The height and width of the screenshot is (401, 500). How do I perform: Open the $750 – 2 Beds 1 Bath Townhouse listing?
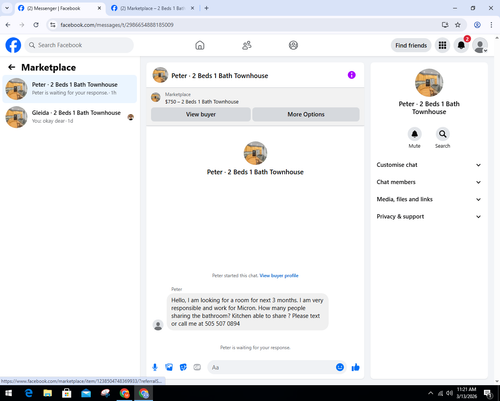point(202,102)
